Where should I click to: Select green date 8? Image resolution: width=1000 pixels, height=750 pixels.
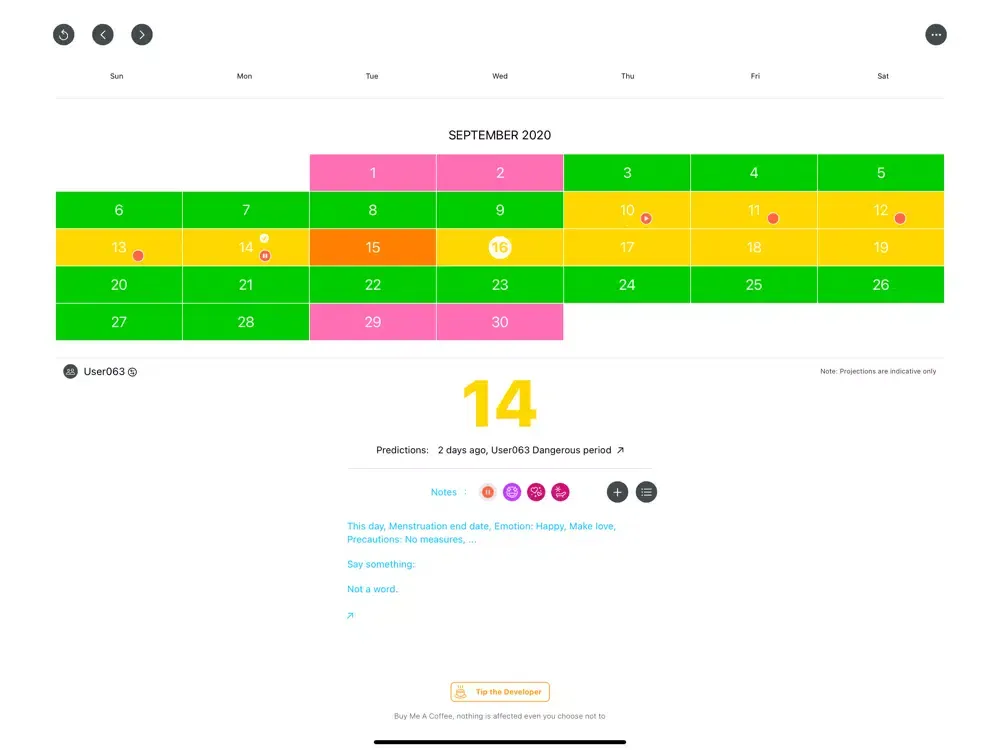click(x=373, y=210)
